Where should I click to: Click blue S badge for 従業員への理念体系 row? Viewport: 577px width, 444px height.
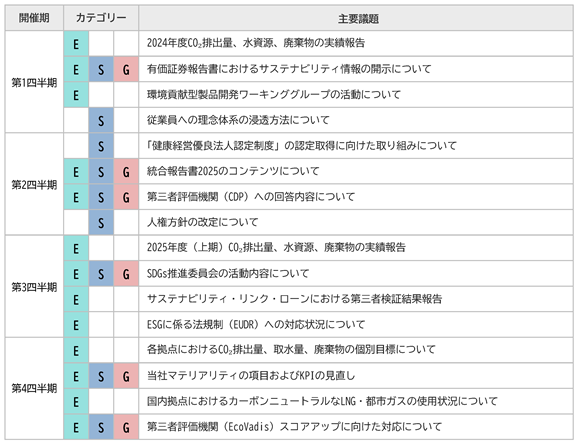tap(101, 120)
